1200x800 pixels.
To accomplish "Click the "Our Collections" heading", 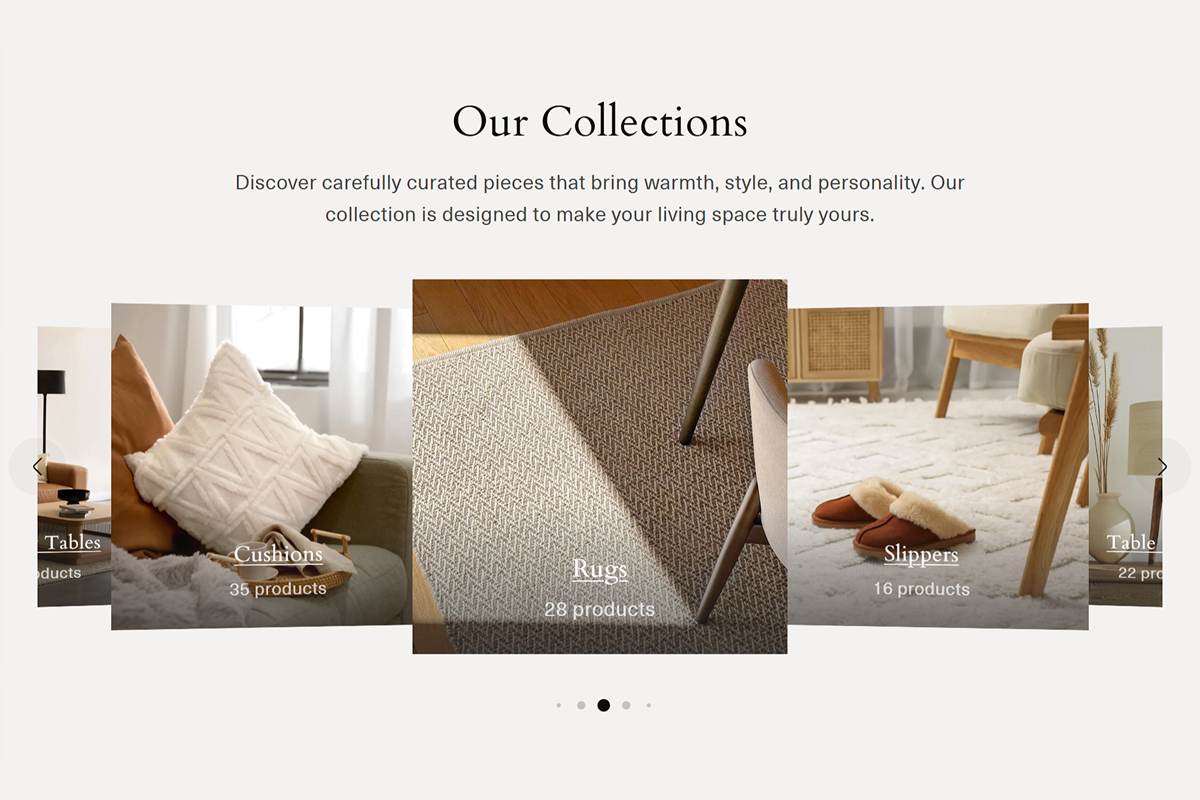I will click(x=600, y=122).
